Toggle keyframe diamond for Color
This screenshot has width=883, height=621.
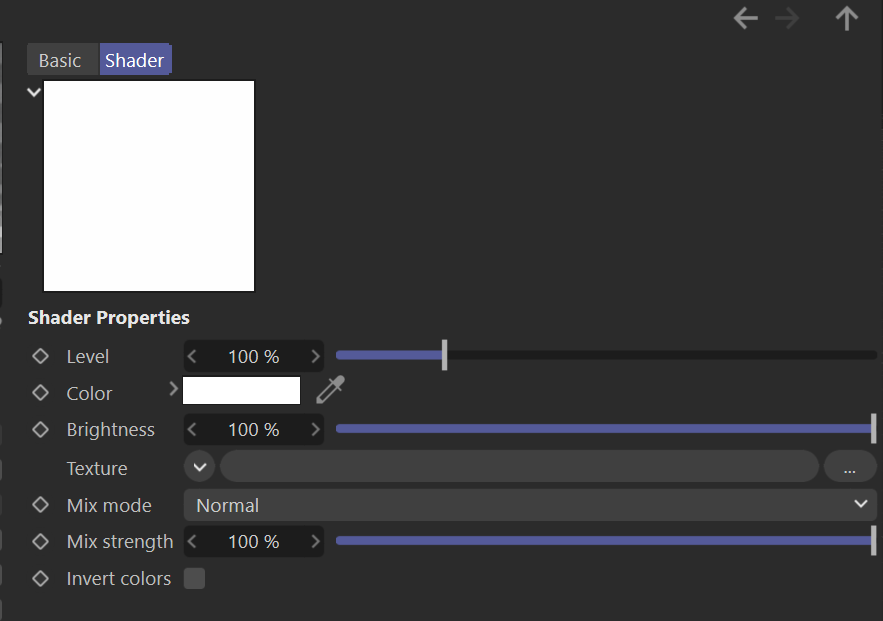(41, 392)
